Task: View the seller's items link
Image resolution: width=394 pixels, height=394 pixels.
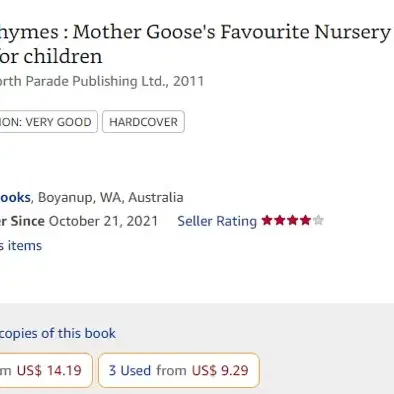Action: point(21,246)
